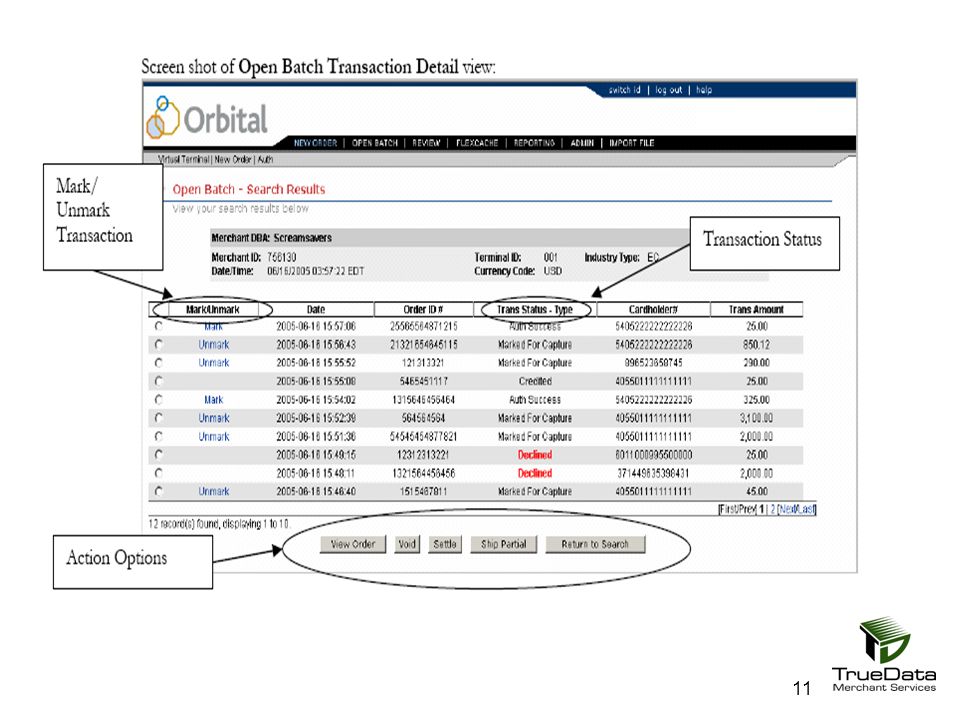Open the REPORTING menu

534,143
